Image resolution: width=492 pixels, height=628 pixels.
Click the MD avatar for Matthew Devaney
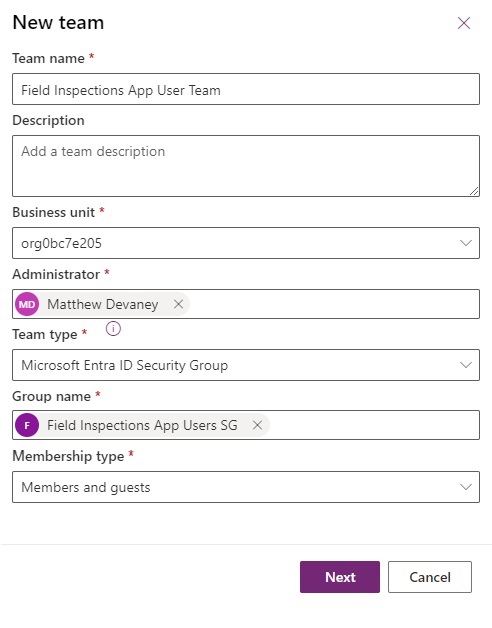click(27, 304)
